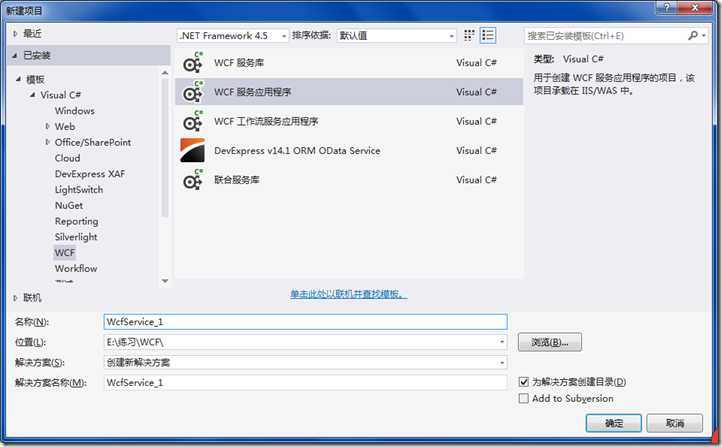Click the 名称 input field
Viewport: 722px width, 447px height.
306,321
